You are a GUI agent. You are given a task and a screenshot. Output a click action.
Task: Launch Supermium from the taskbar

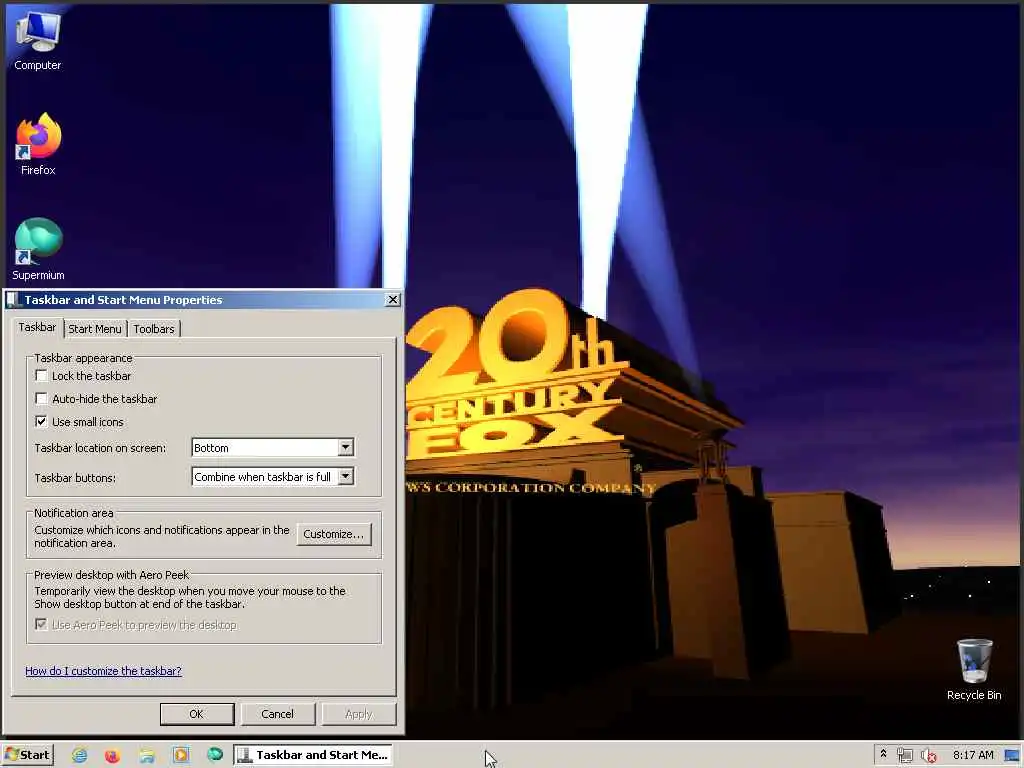click(215, 755)
